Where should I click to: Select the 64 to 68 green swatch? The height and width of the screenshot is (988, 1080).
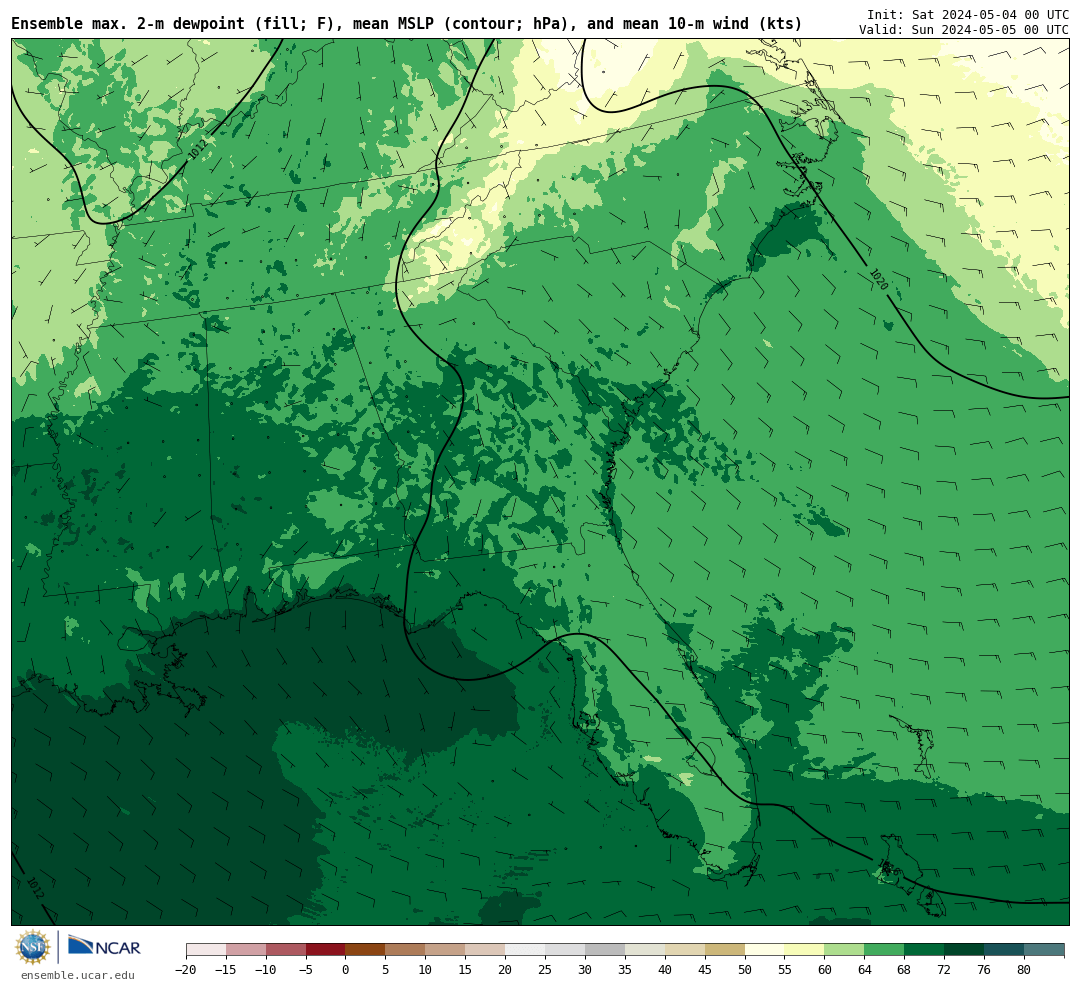(885, 950)
